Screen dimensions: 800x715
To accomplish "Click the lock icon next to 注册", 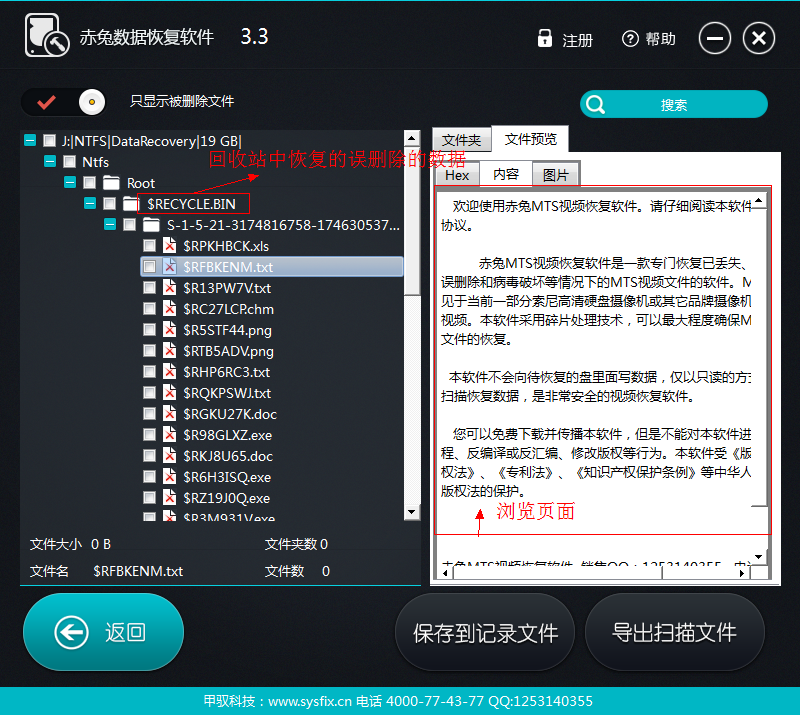I will (545, 39).
